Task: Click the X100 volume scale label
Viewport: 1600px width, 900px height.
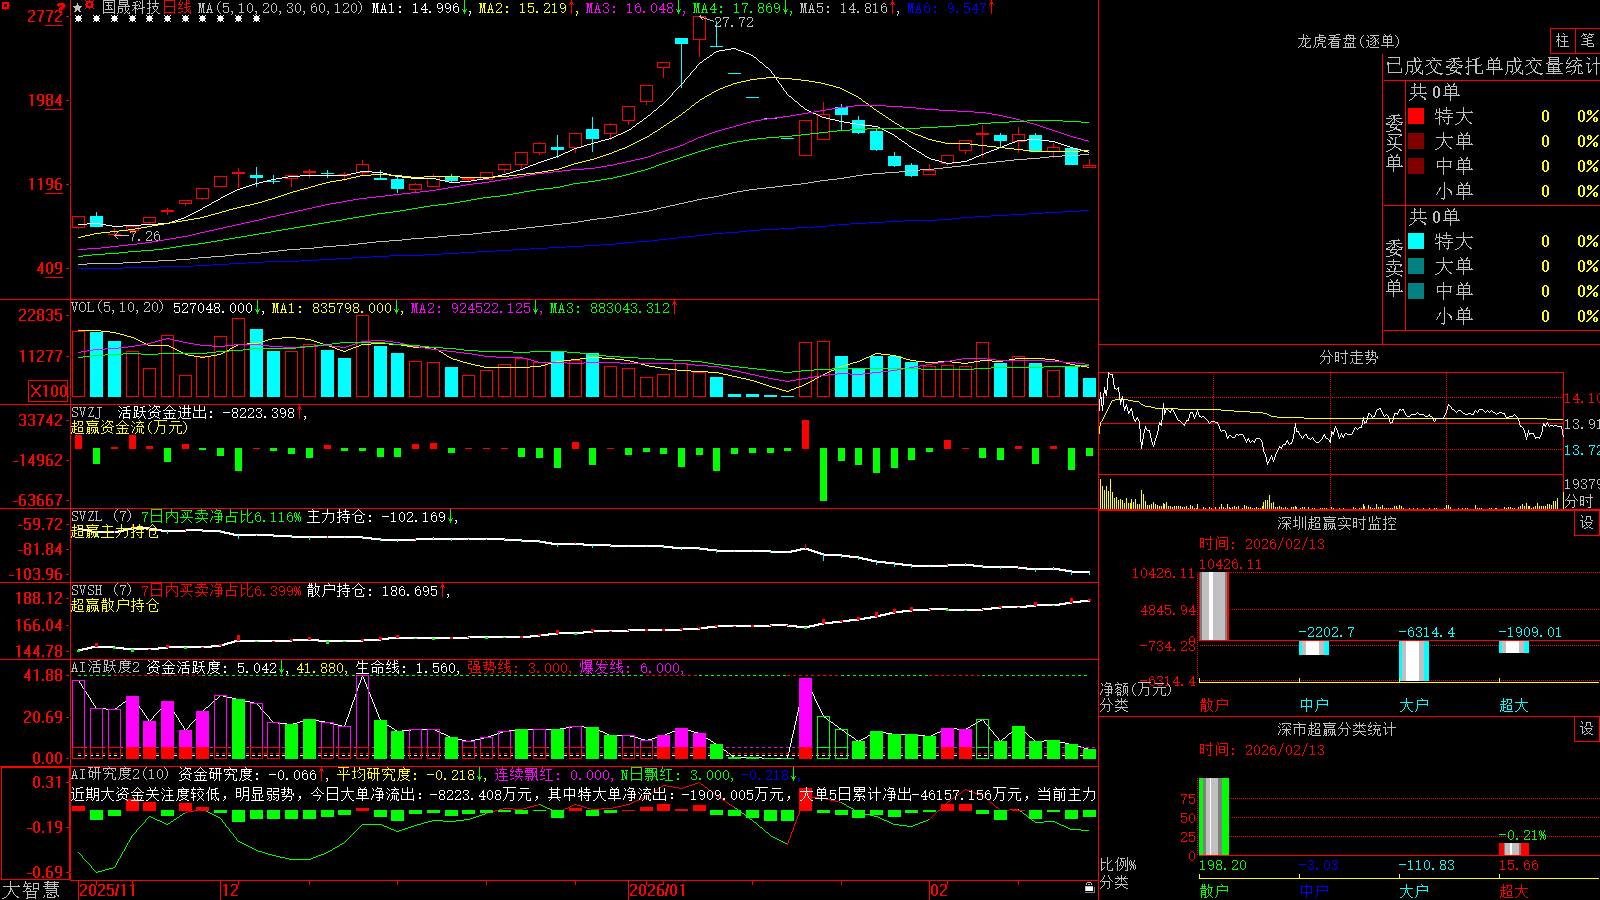Action: click(49, 391)
